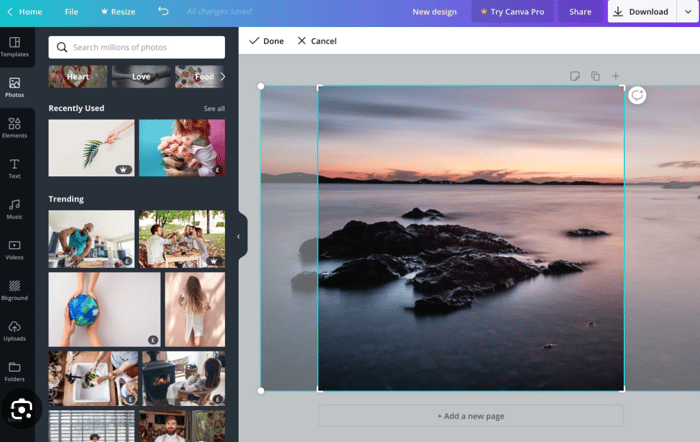This screenshot has height=442, width=700.
Task: Select the hands holding globe photo
Action: click(104, 309)
